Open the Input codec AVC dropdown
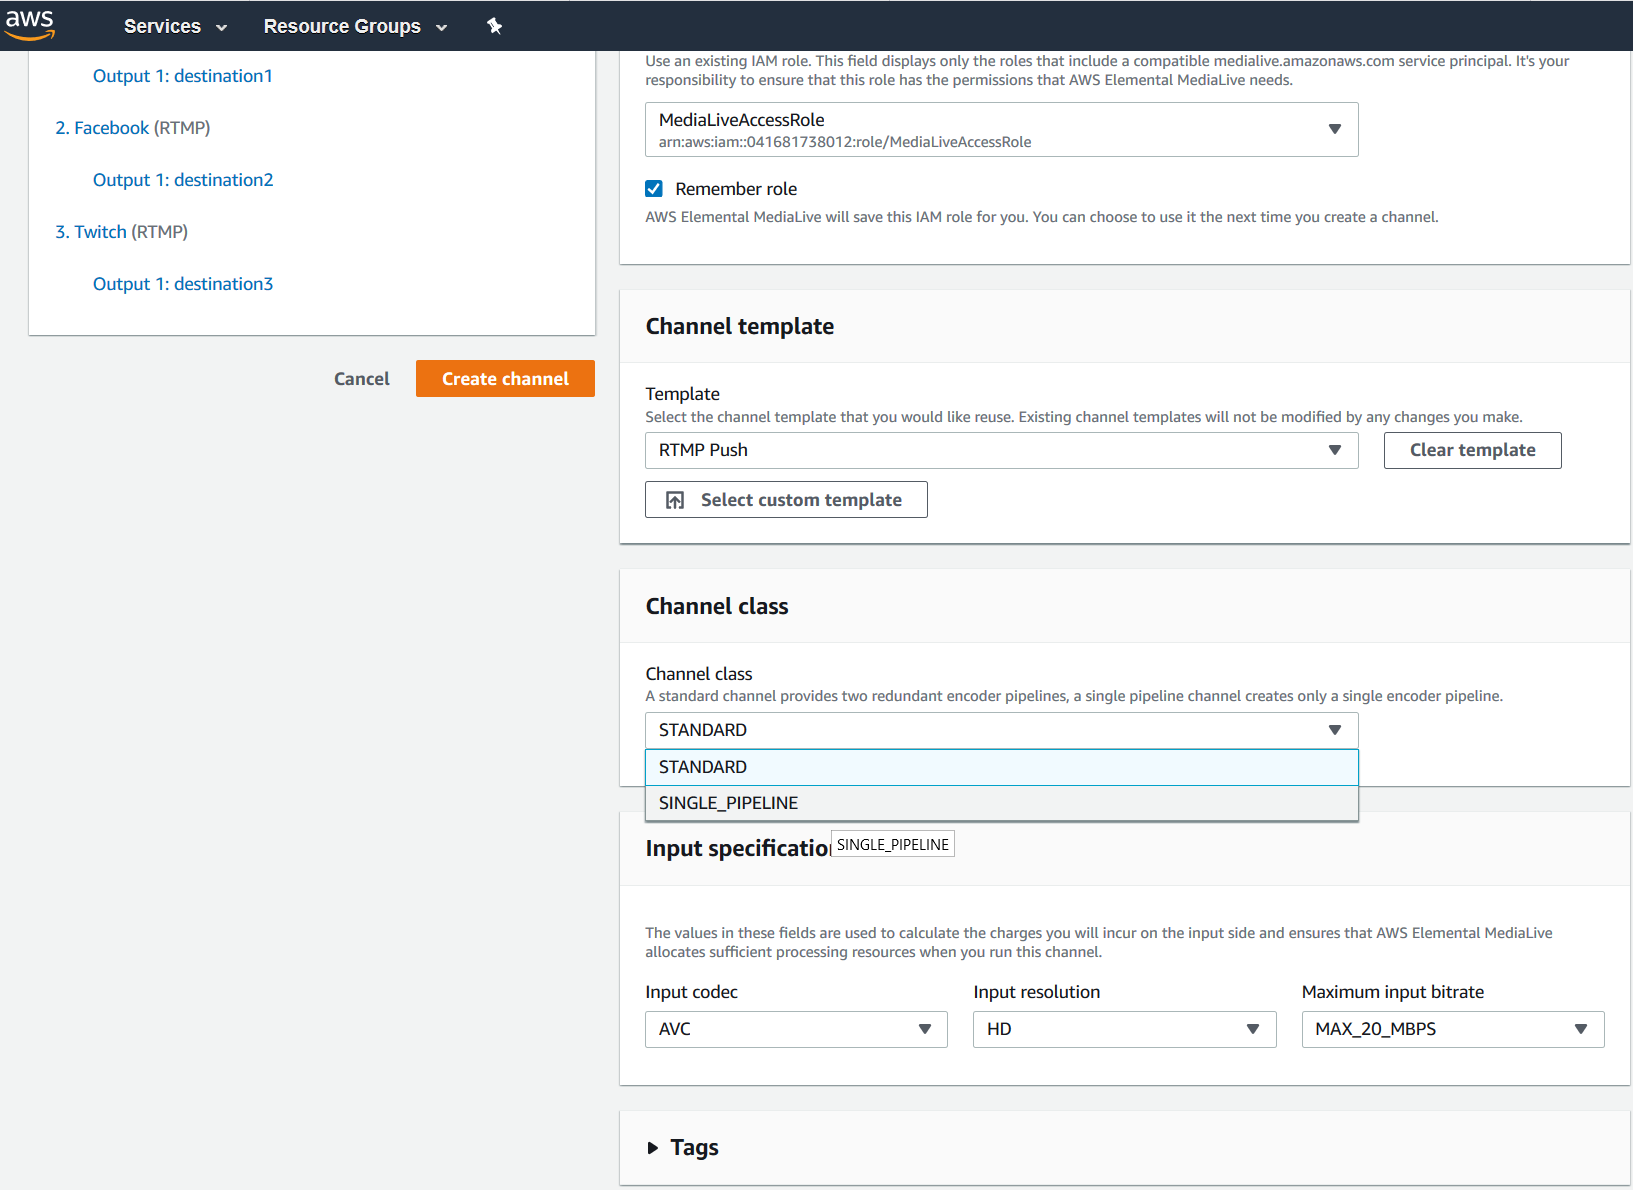 [796, 1029]
